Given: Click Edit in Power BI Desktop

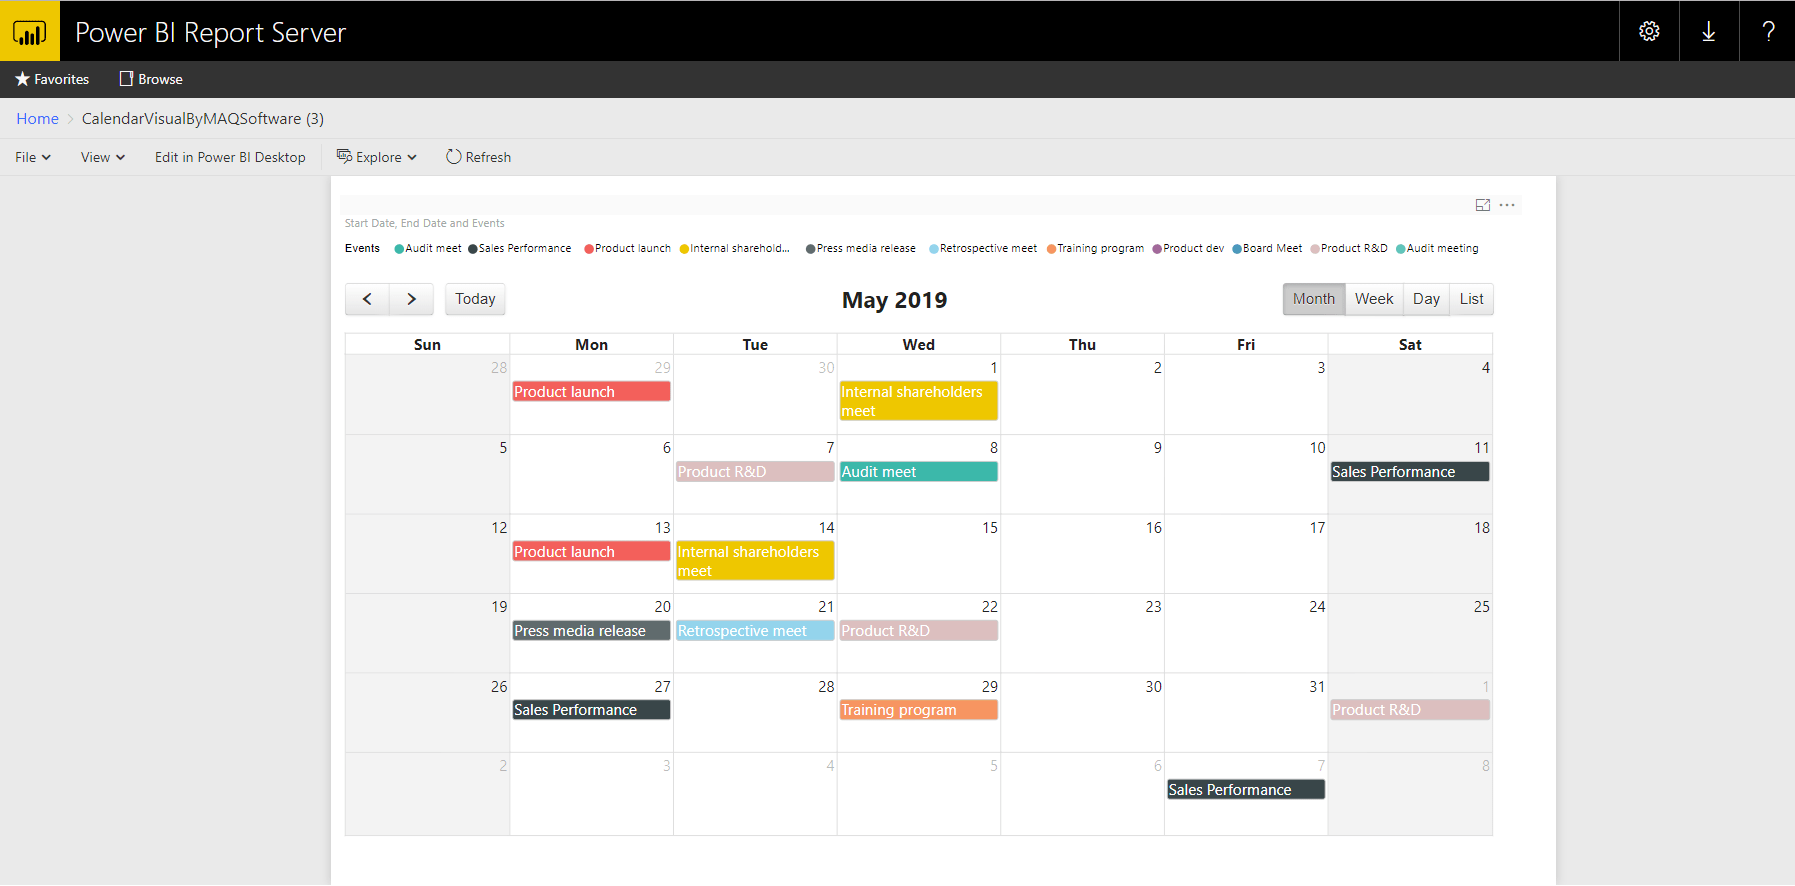Looking at the screenshot, I should [x=230, y=157].
